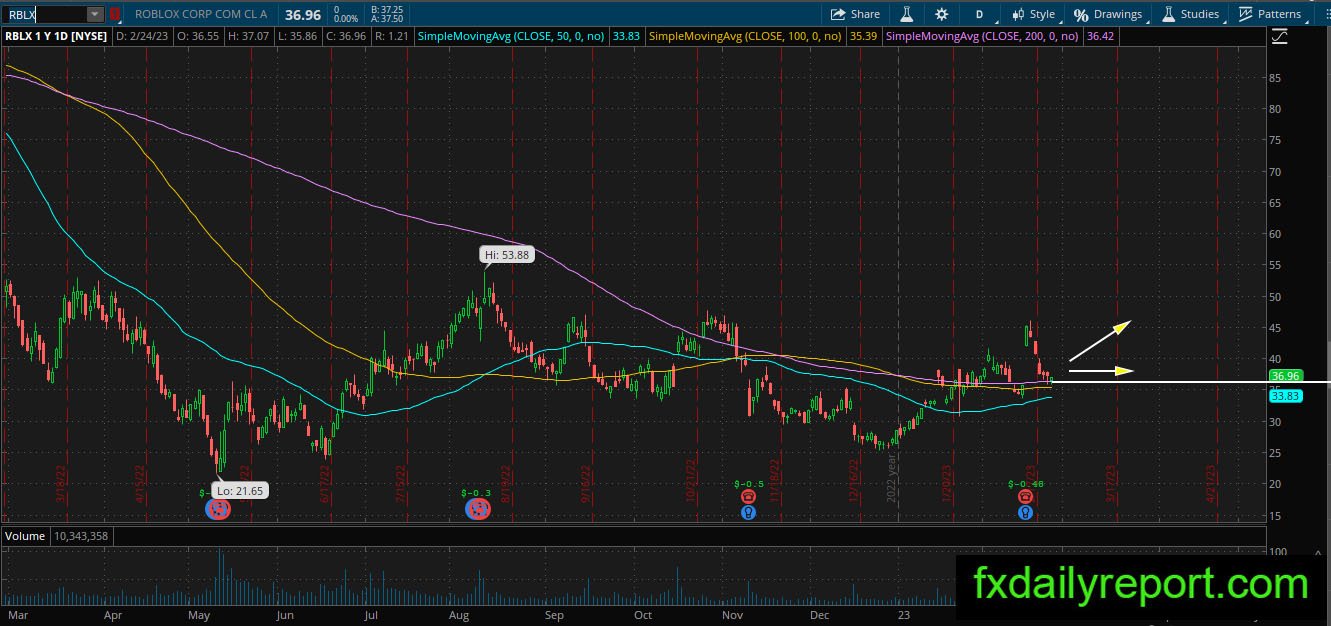Image resolution: width=1331 pixels, height=626 pixels.
Task: Click the November red phone event icon
Action: [747, 497]
